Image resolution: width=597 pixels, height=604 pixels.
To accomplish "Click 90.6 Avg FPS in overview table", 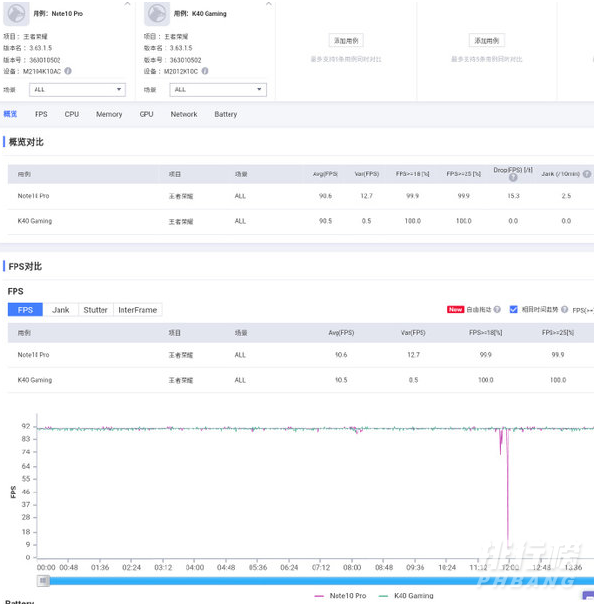I will click(325, 196).
